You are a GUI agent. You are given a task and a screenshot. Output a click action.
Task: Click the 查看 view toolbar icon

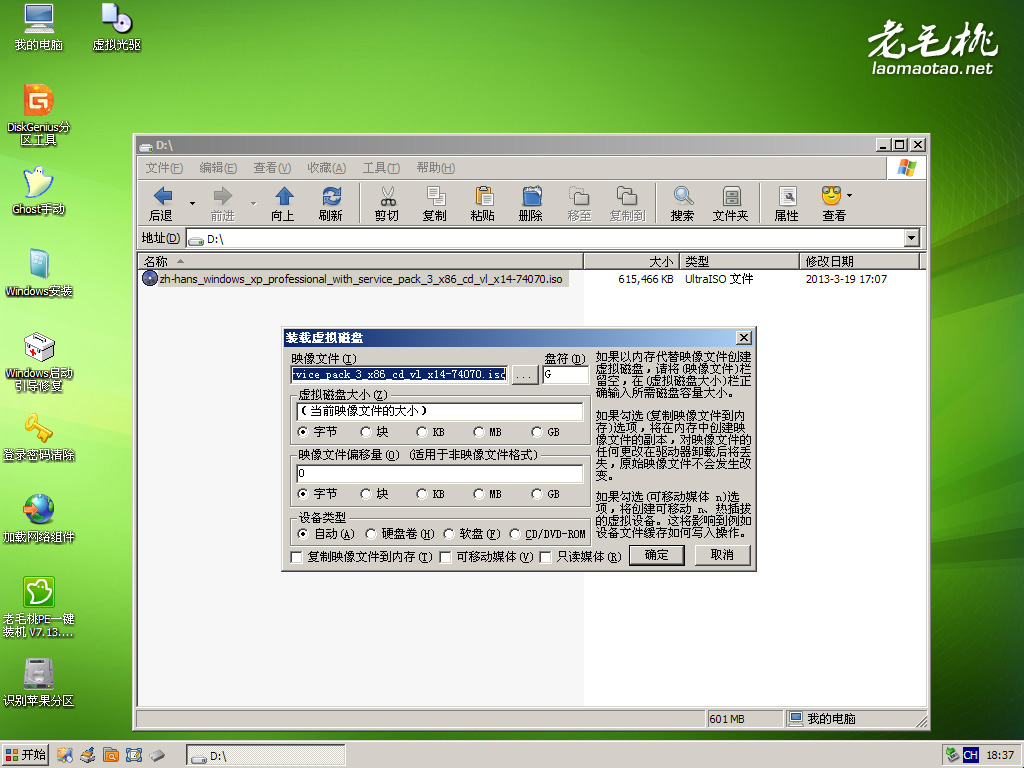point(833,203)
